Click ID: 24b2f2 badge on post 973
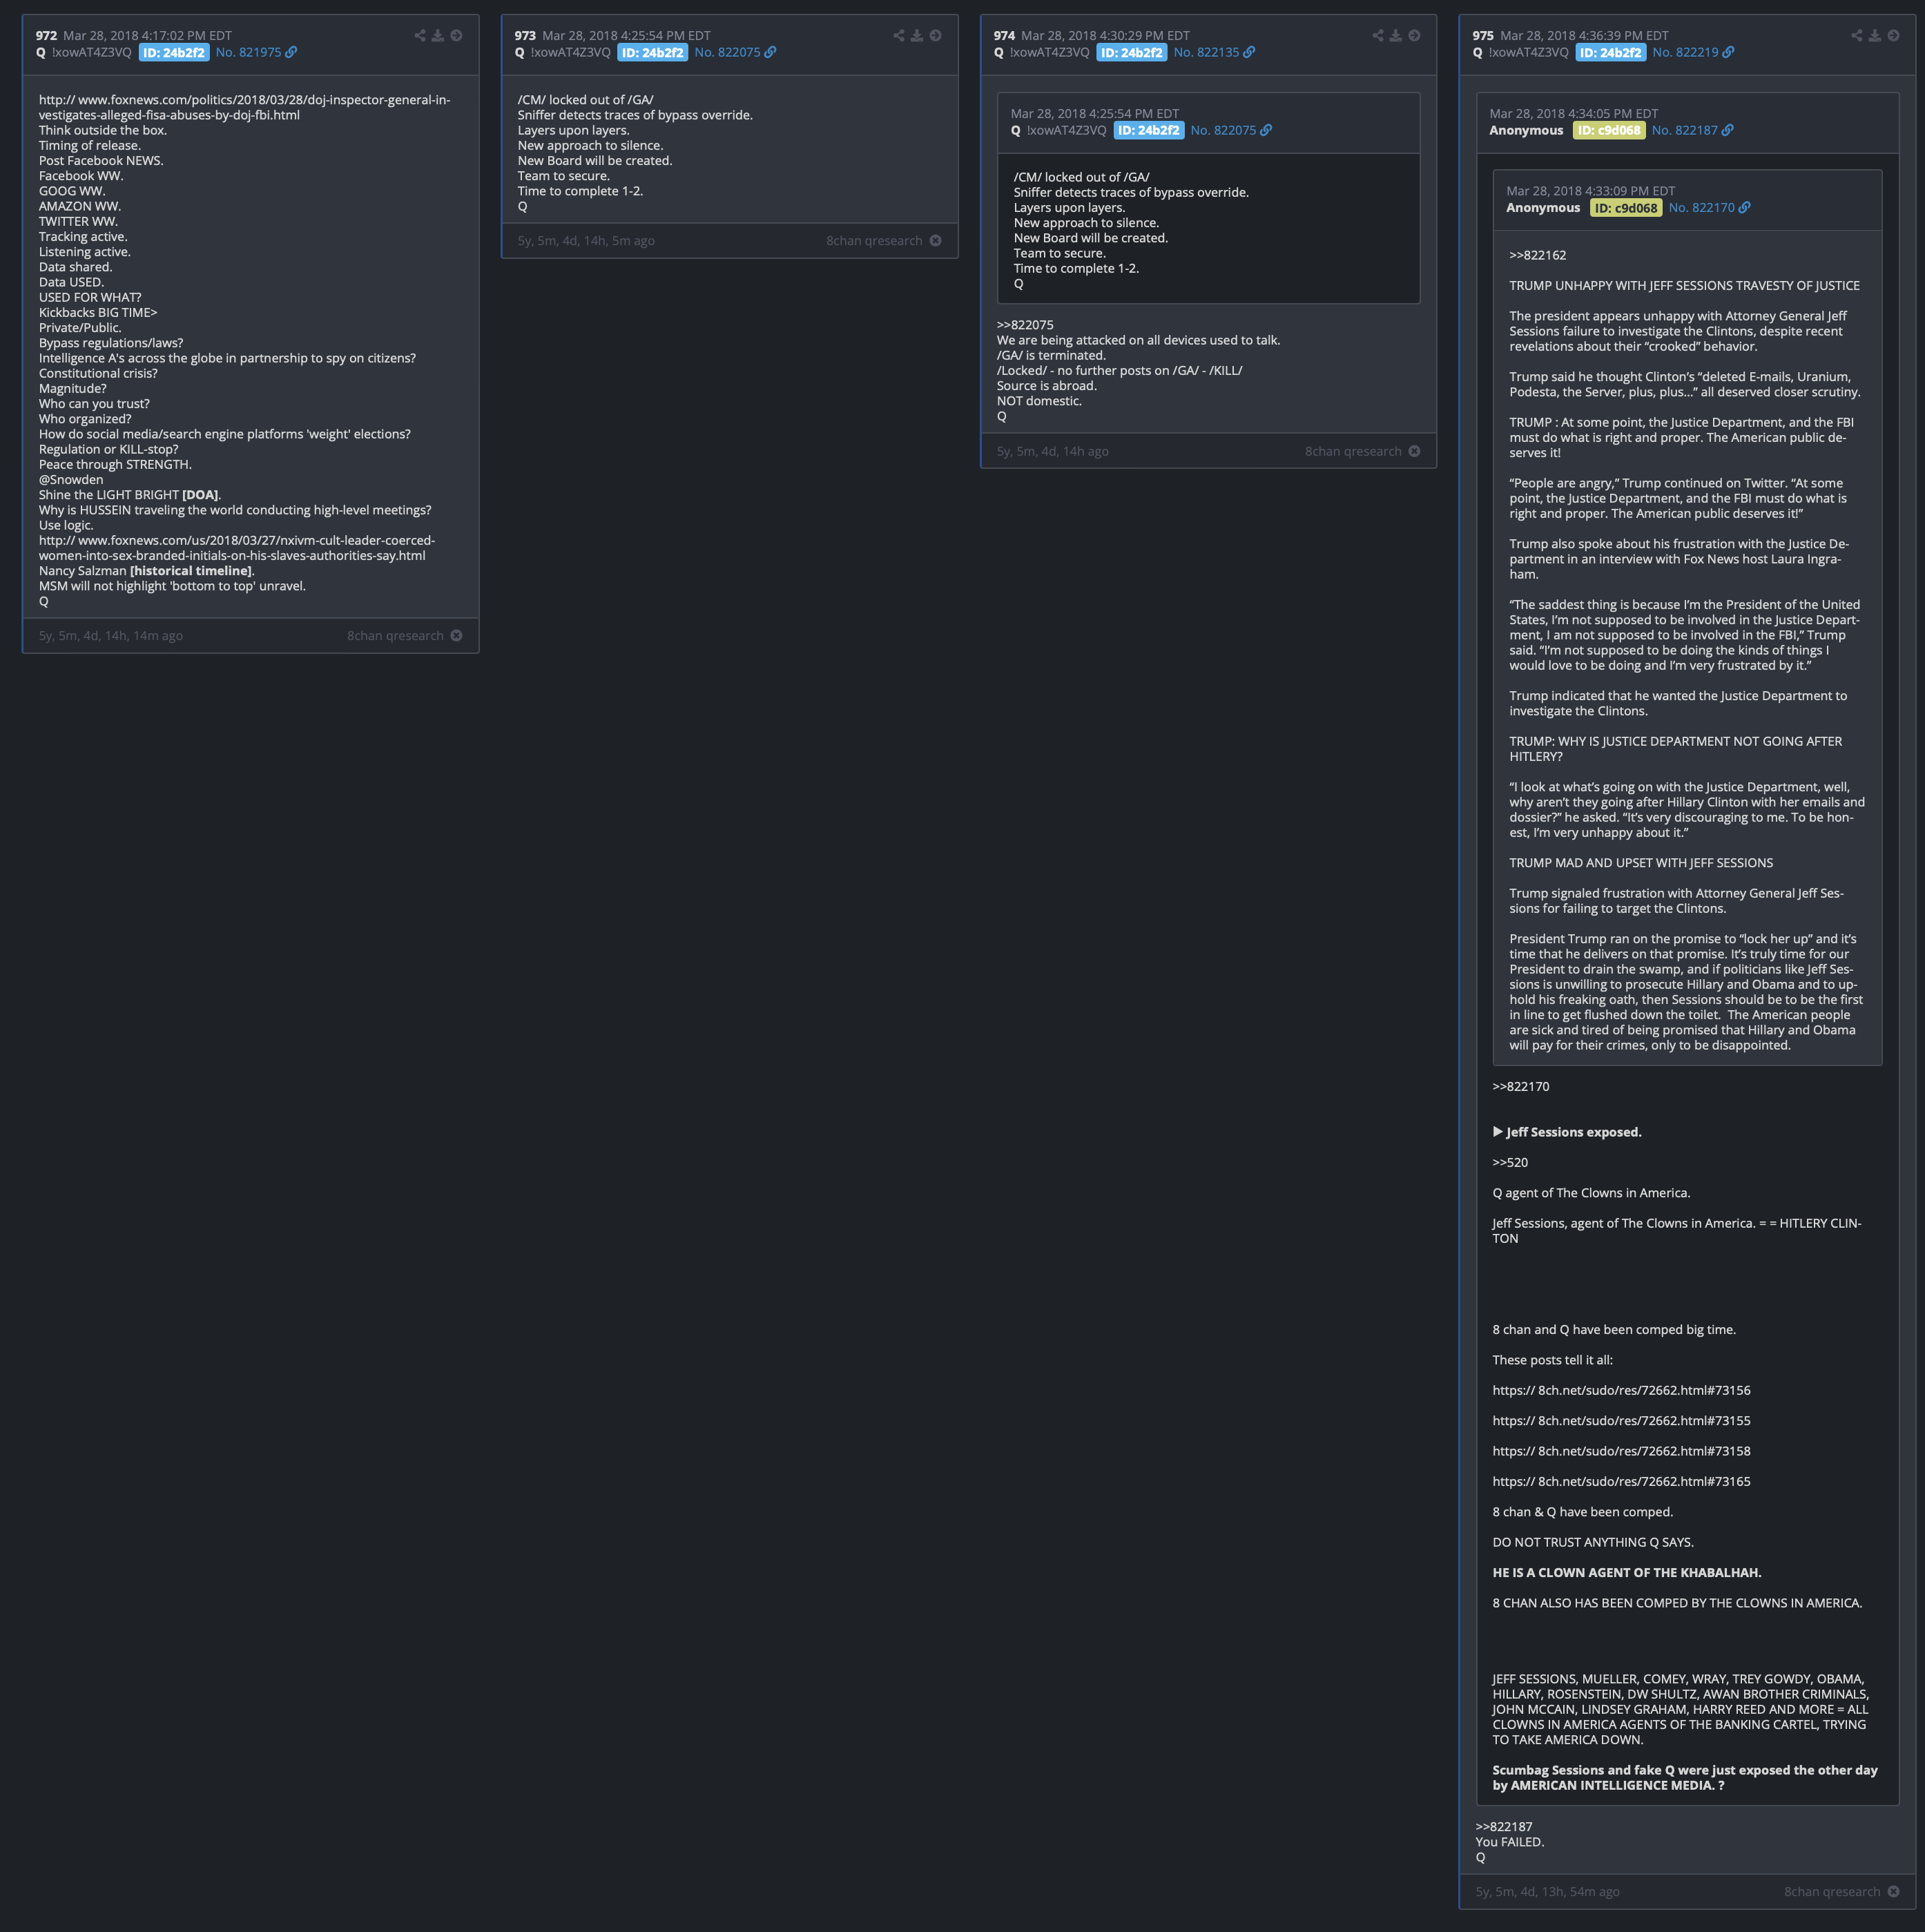1925x1932 pixels. (653, 53)
